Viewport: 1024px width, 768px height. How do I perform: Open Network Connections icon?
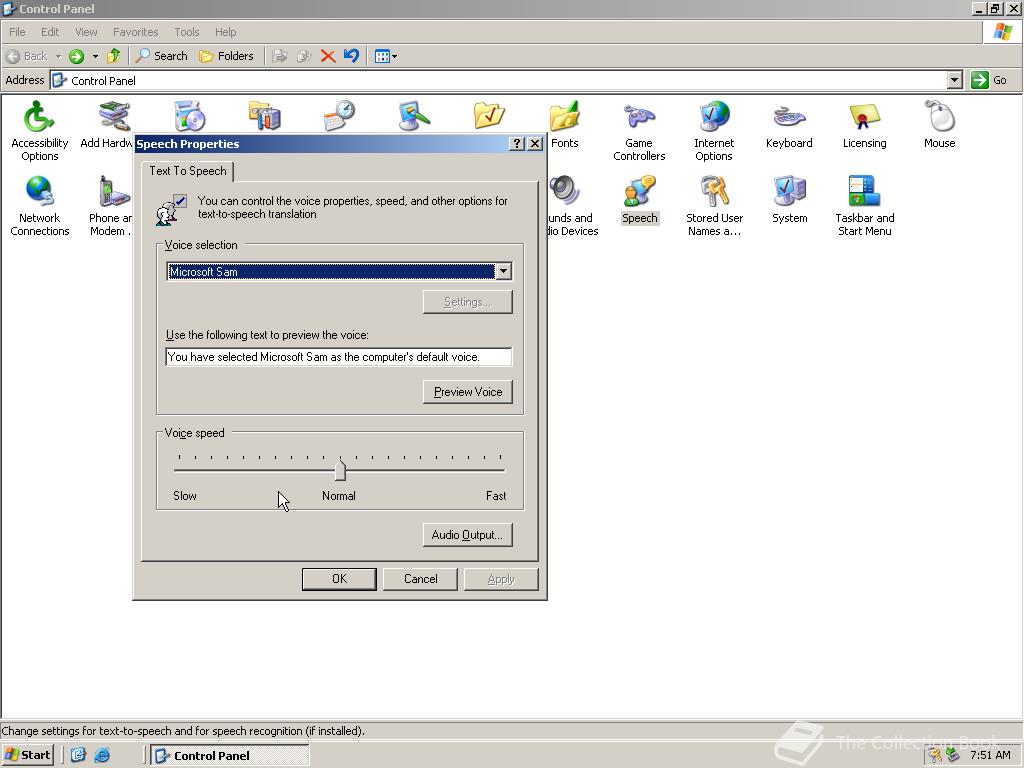[x=39, y=205]
